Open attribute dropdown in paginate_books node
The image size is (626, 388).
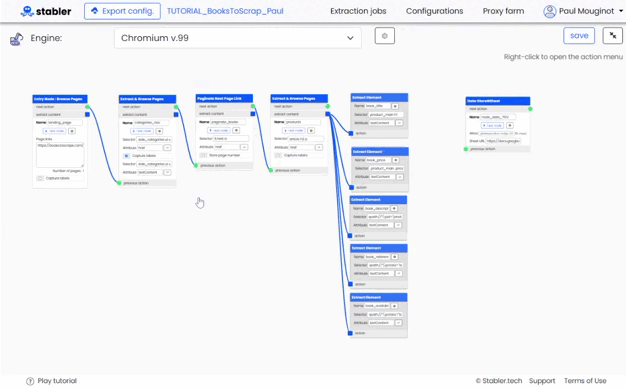click(x=244, y=147)
